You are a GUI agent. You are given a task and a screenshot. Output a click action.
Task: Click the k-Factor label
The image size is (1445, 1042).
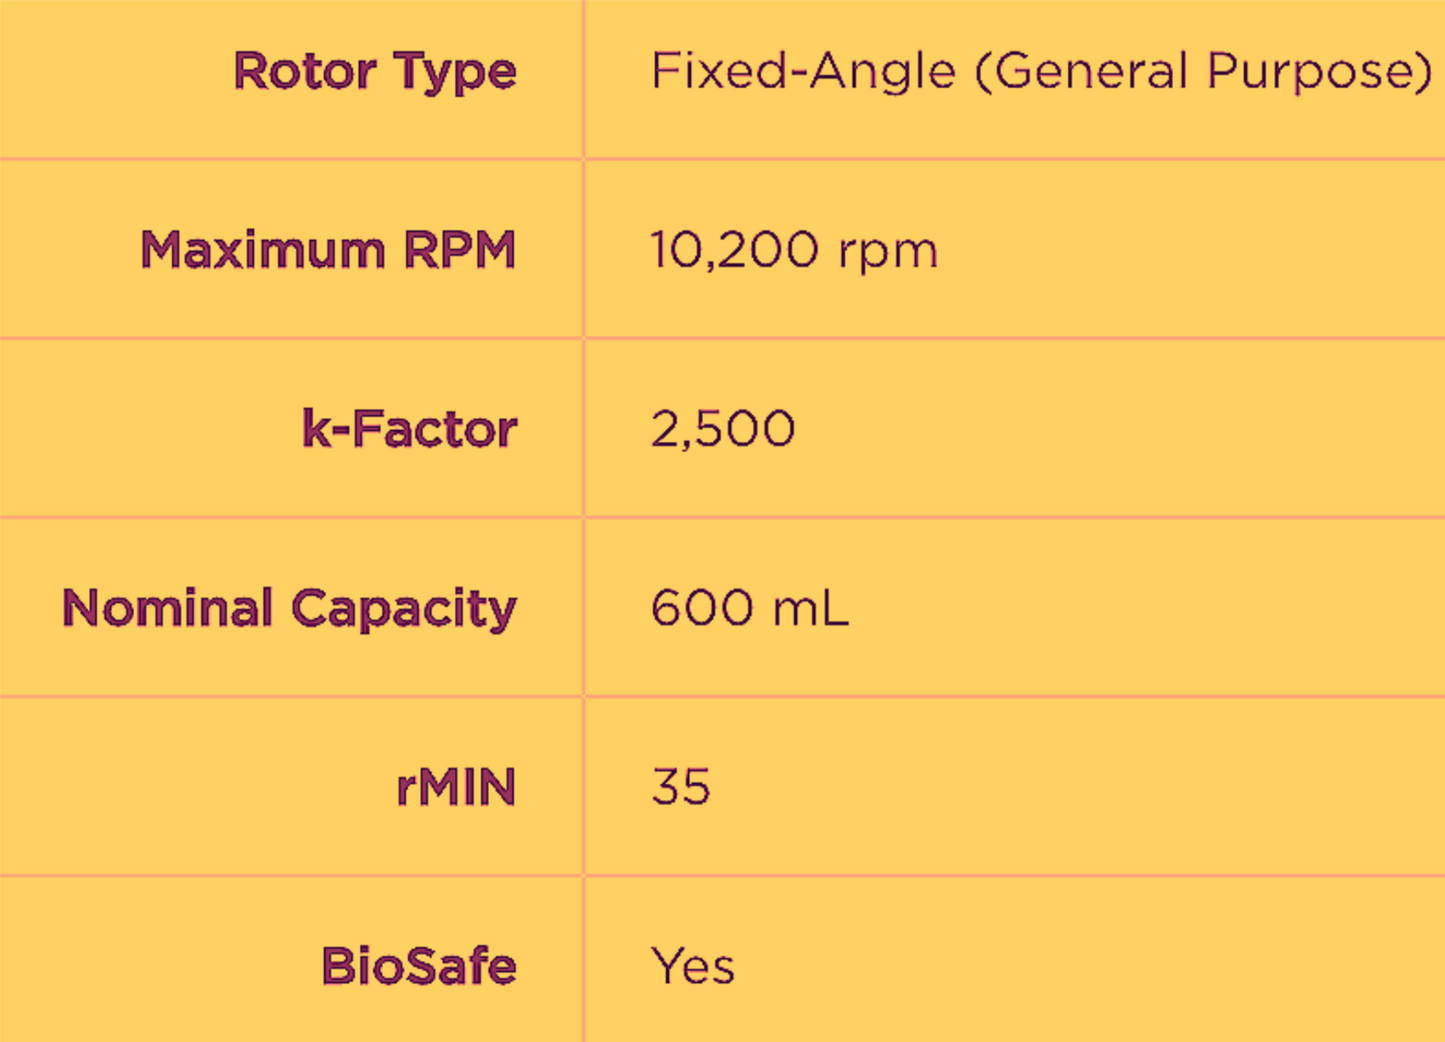click(410, 429)
